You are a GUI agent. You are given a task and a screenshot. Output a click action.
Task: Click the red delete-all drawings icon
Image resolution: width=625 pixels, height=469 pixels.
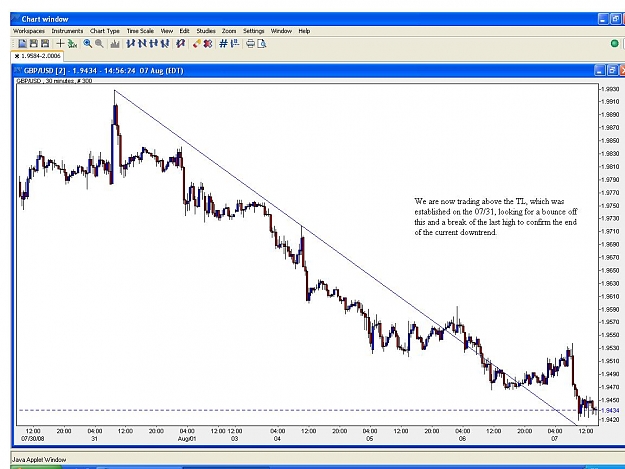click(x=208, y=44)
